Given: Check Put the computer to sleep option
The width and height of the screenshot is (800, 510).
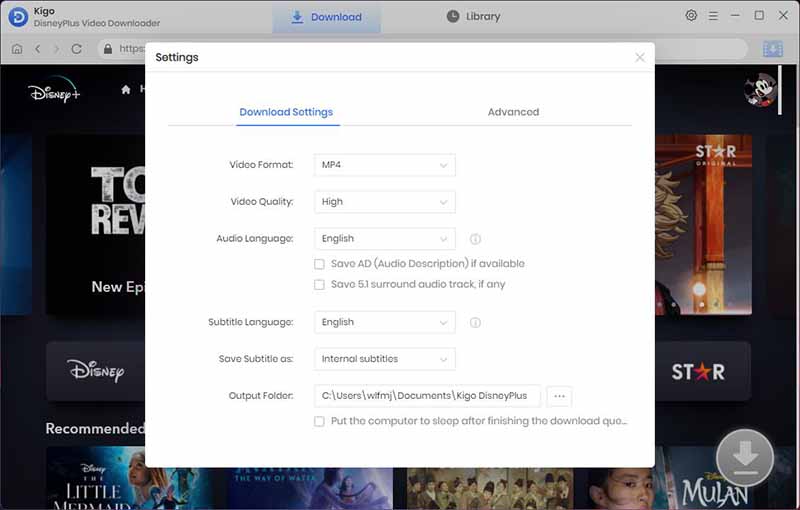Looking at the screenshot, I should (319, 421).
